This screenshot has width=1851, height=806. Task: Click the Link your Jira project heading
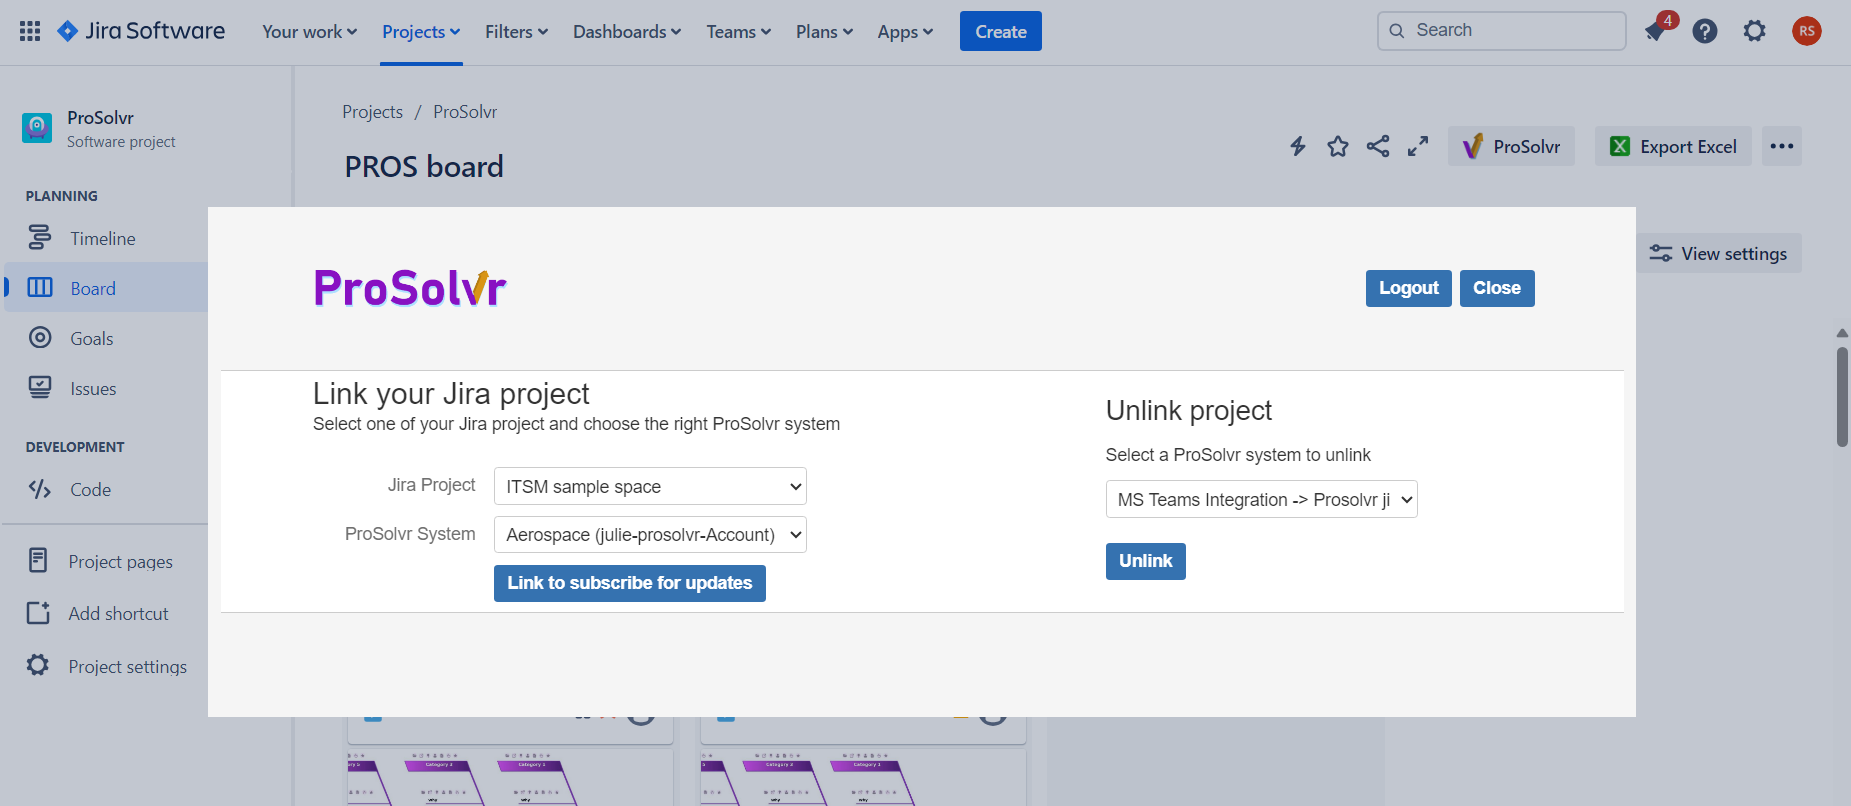pos(451,393)
